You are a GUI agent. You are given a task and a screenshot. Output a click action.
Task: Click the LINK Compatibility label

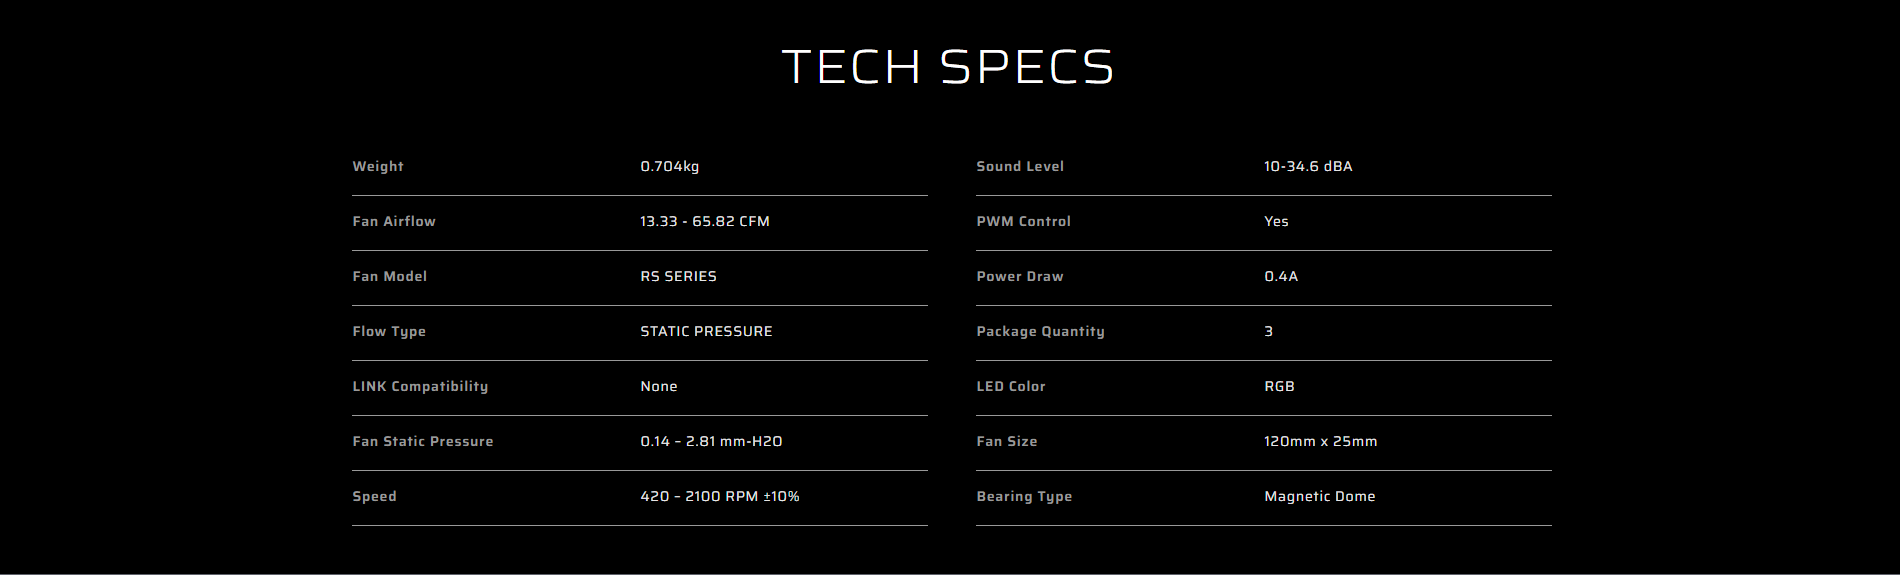coord(420,386)
